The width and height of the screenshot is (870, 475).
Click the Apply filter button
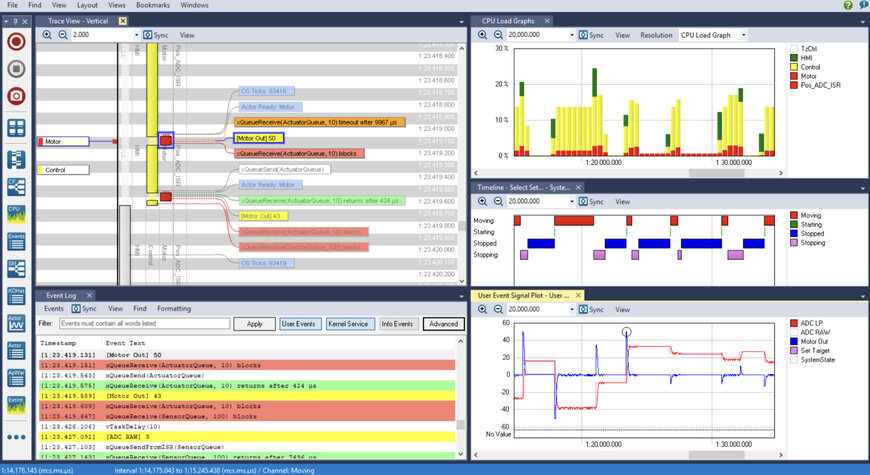pos(254,324)
